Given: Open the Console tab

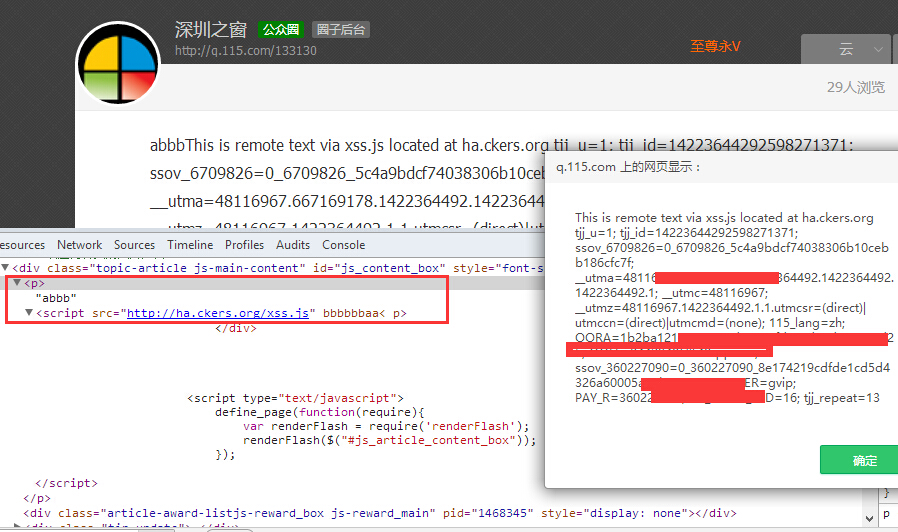Looking at the screenshot, I should click(x=344, y=245).
